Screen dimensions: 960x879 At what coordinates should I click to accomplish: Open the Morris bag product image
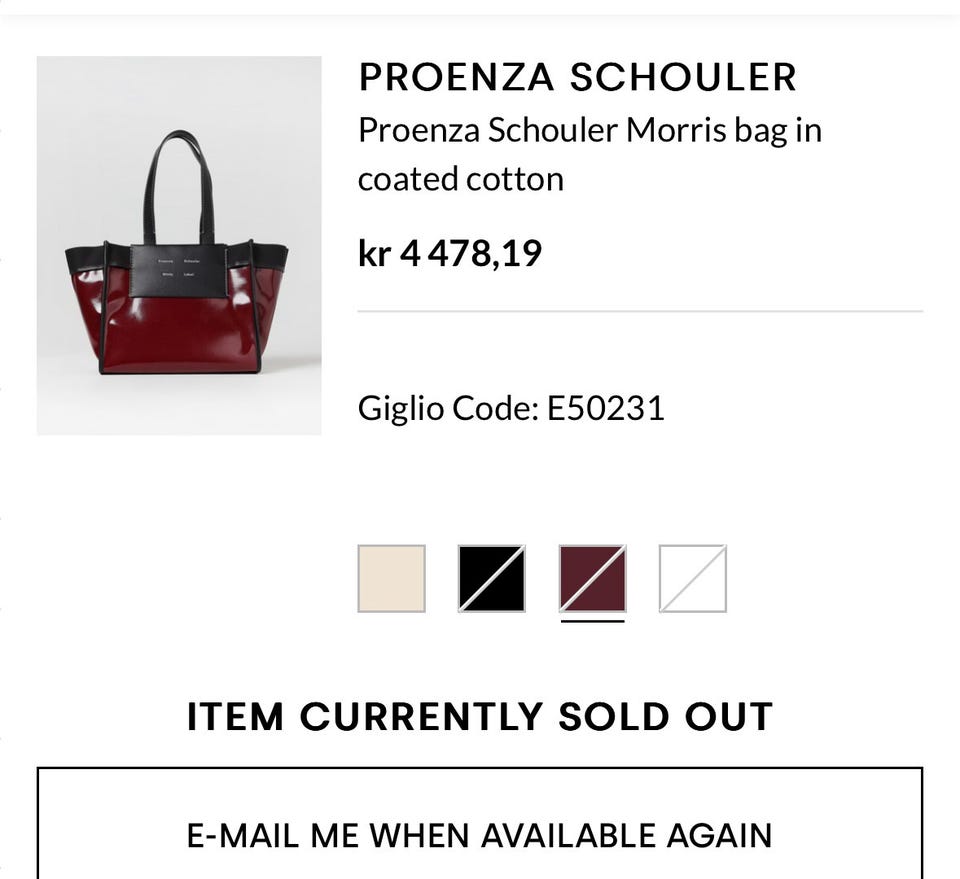(x=179, y=245)
